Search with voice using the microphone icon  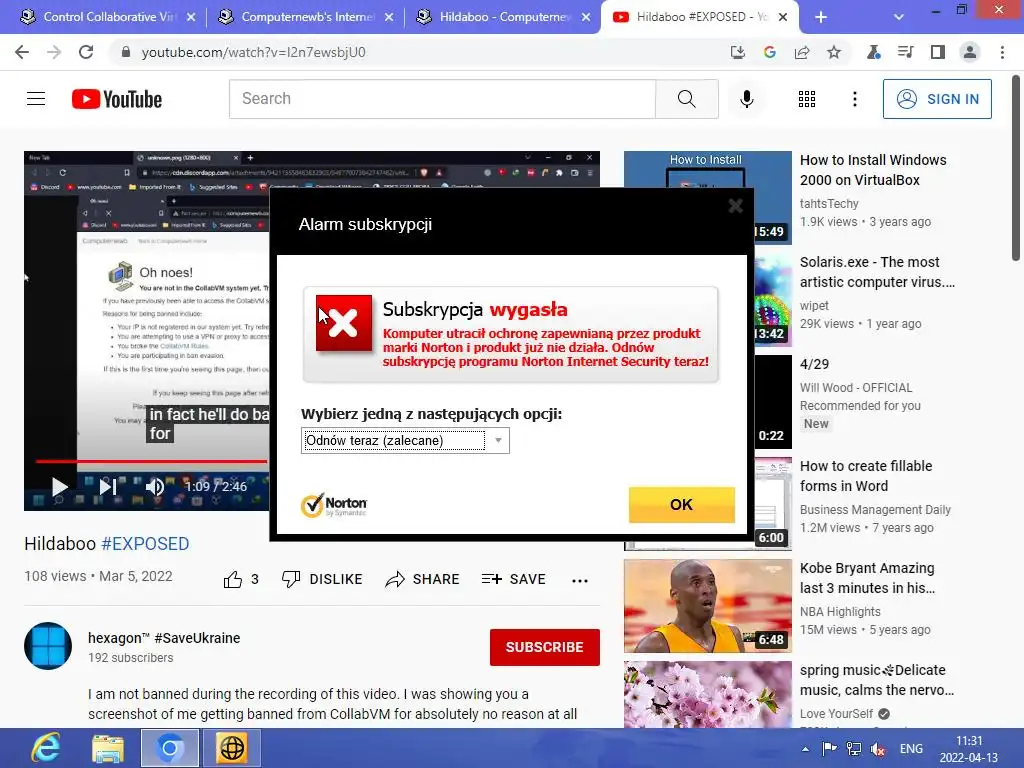[x=746, y=99]
